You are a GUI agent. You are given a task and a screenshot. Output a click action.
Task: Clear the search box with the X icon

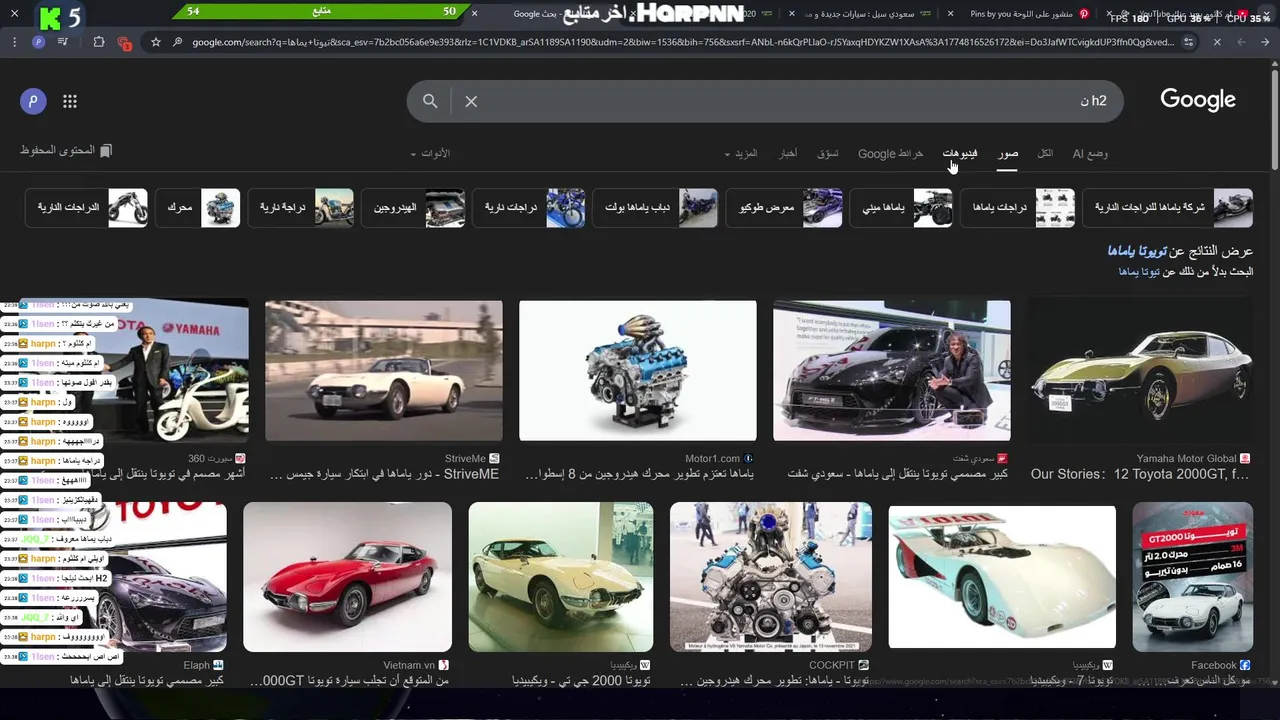point(471,101)
